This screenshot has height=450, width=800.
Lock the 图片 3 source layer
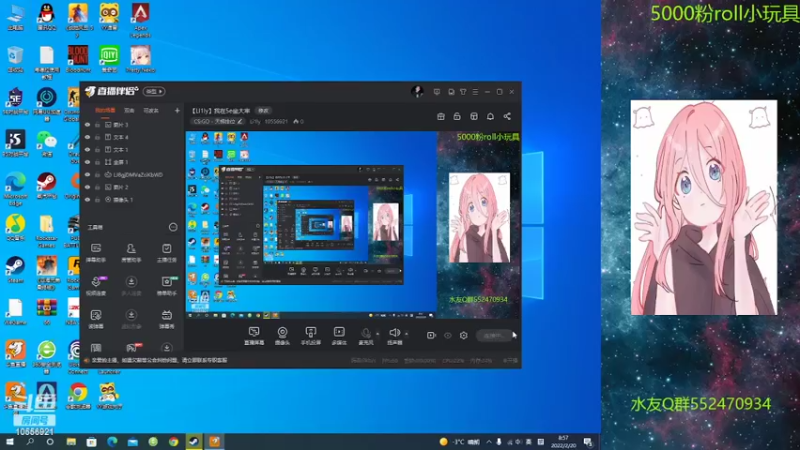tap(97, 124)
